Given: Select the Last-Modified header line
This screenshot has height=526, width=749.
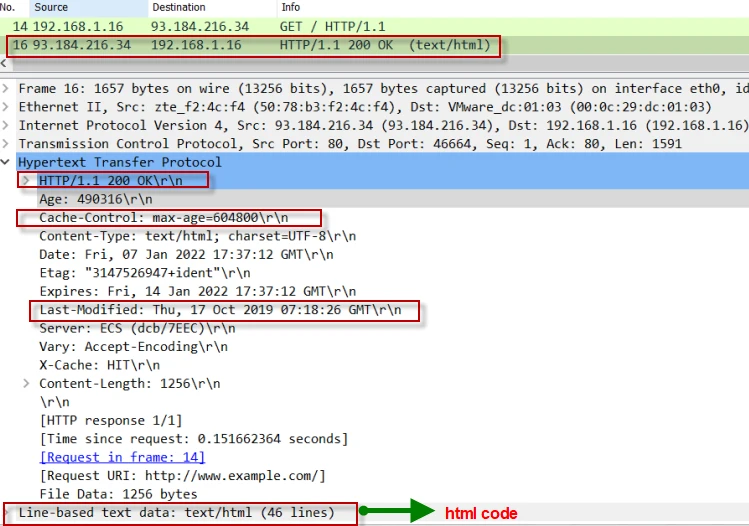Looking at the screenshot, I should [220, 310].
